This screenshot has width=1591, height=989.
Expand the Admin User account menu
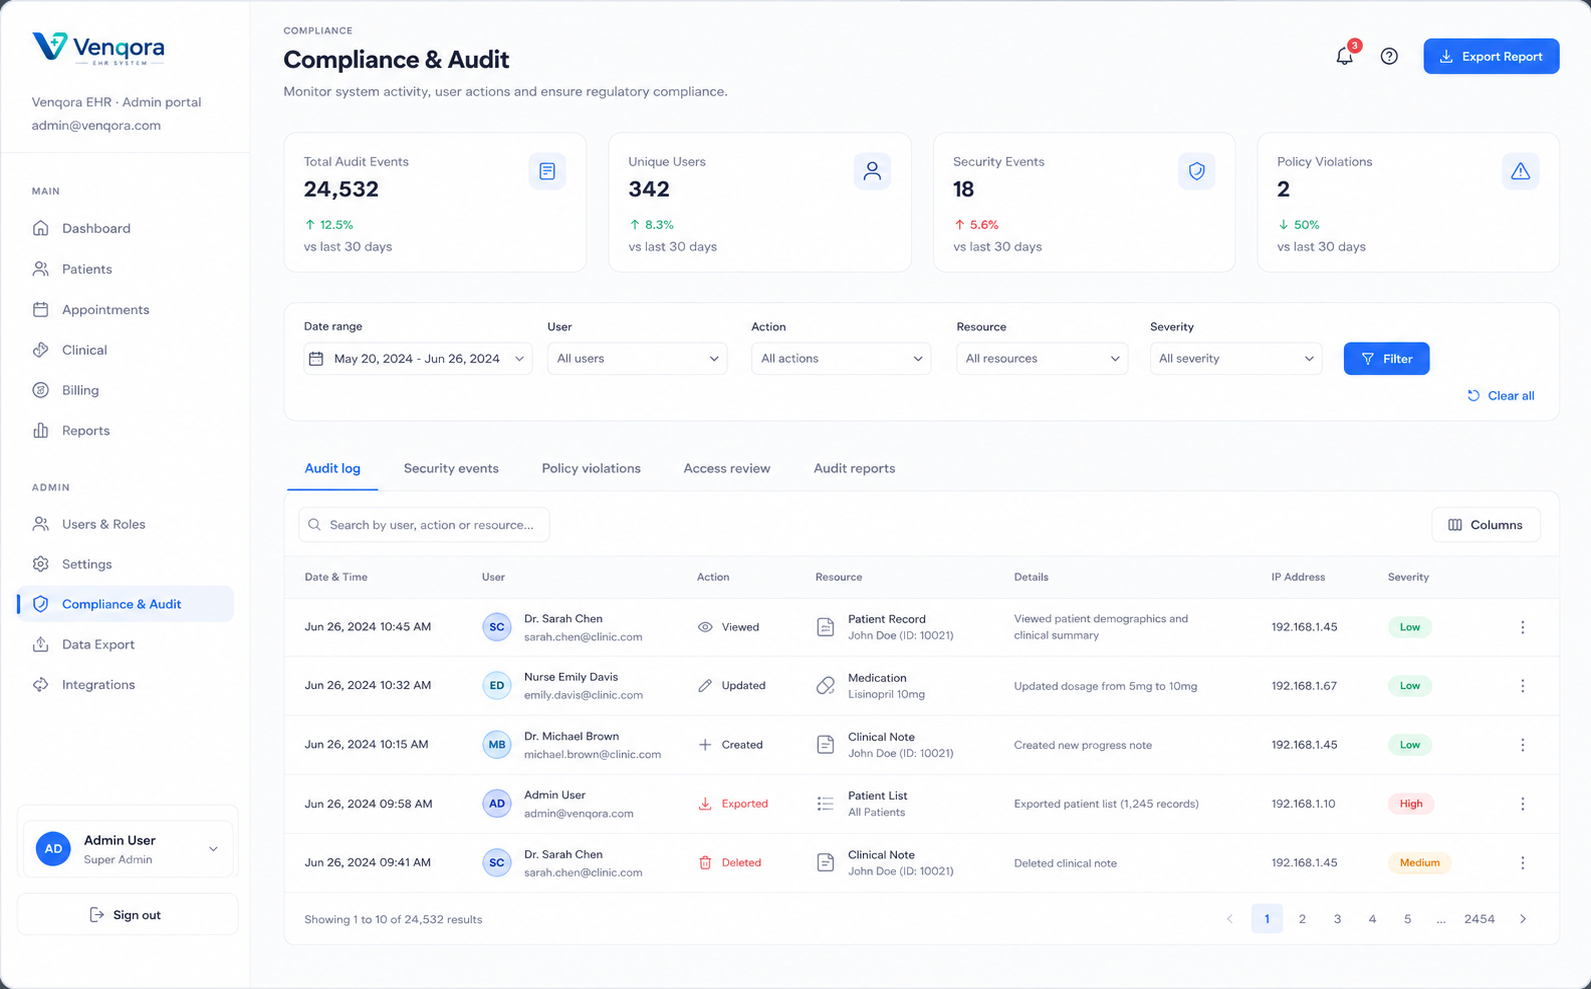point(128,849)
